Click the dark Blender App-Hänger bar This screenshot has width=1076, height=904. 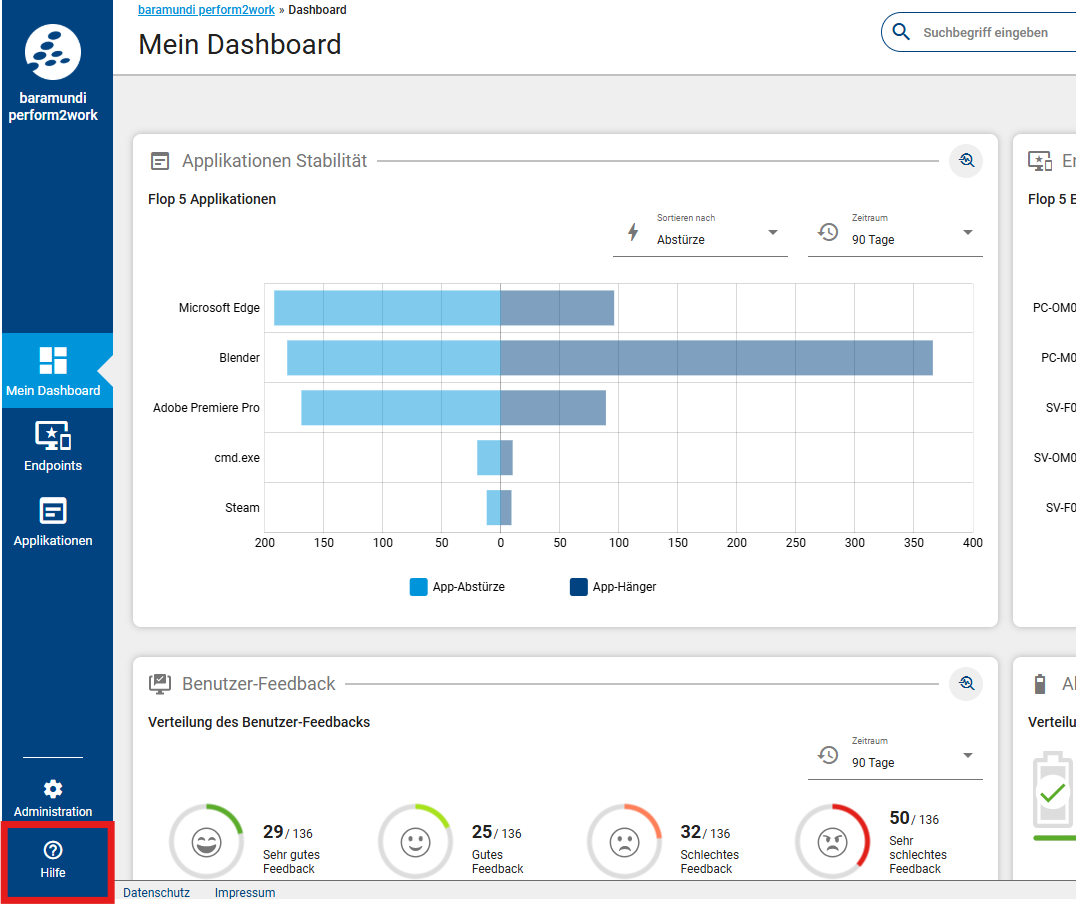(x=716, y=358)
